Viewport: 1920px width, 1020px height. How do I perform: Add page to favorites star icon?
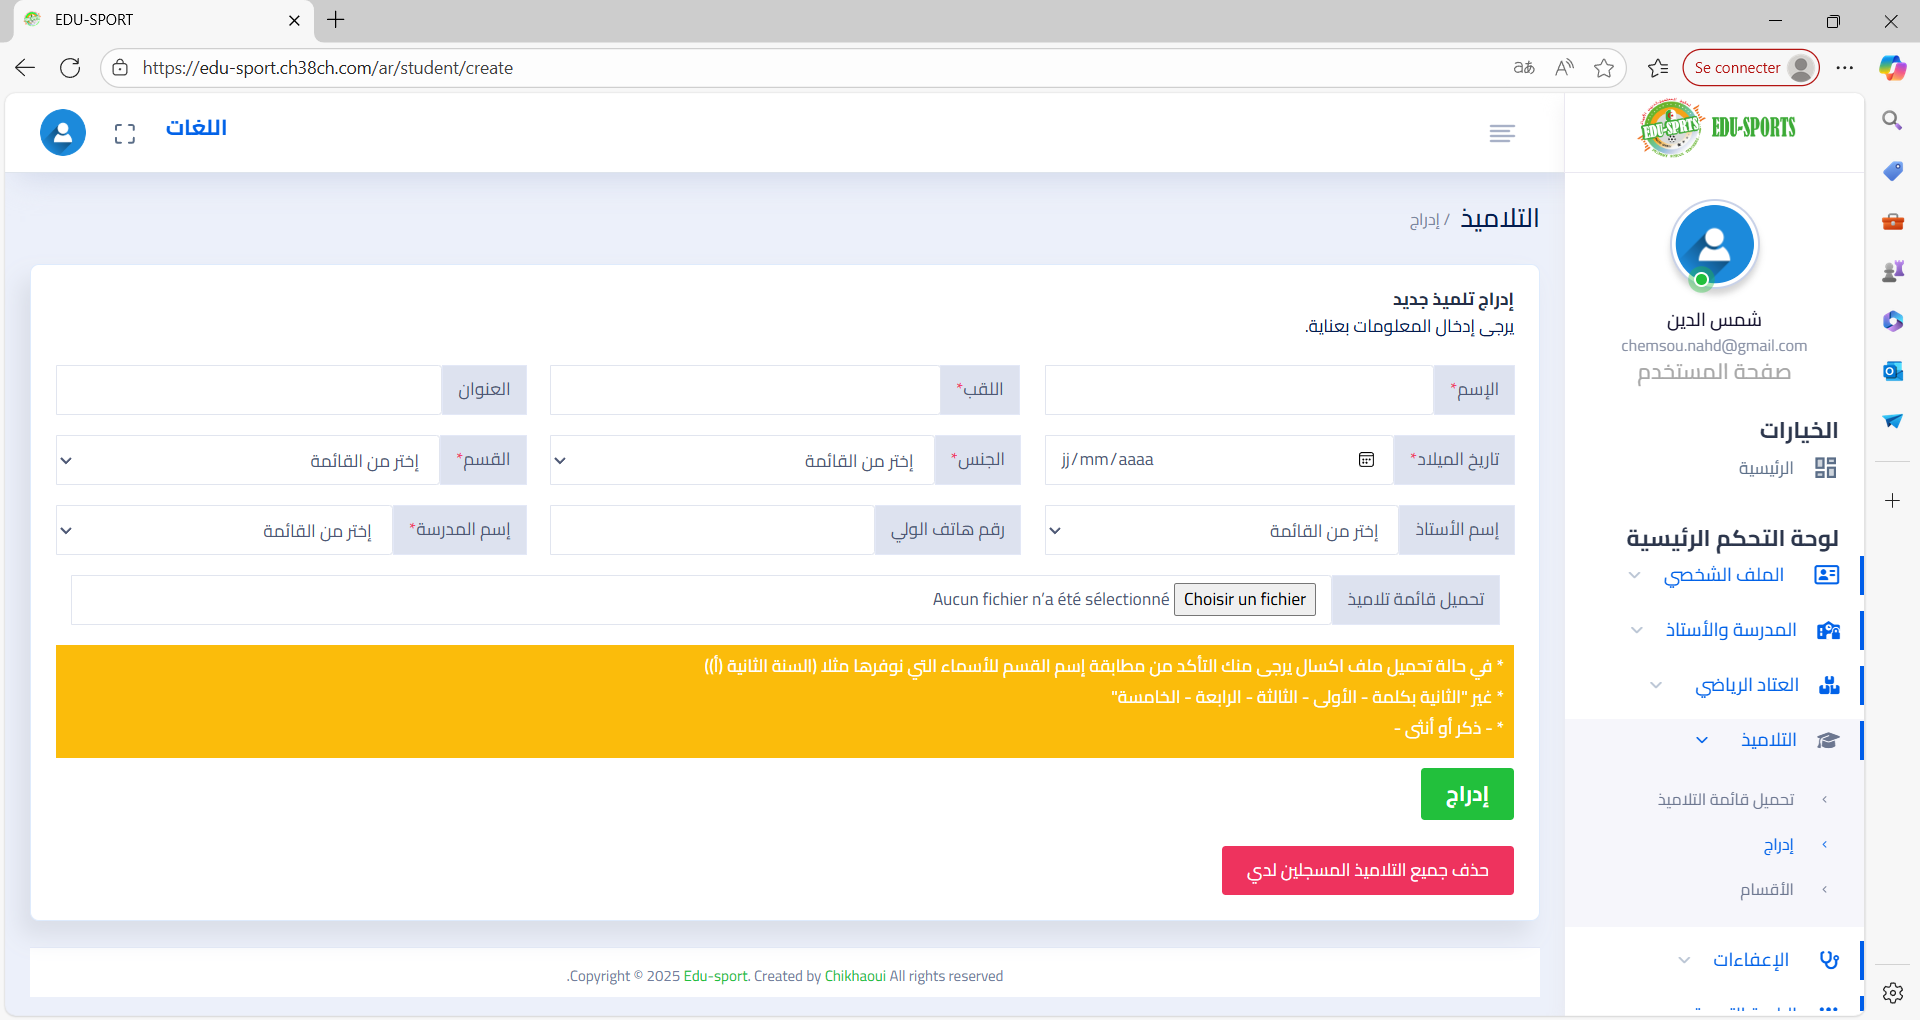[1604, 68]
